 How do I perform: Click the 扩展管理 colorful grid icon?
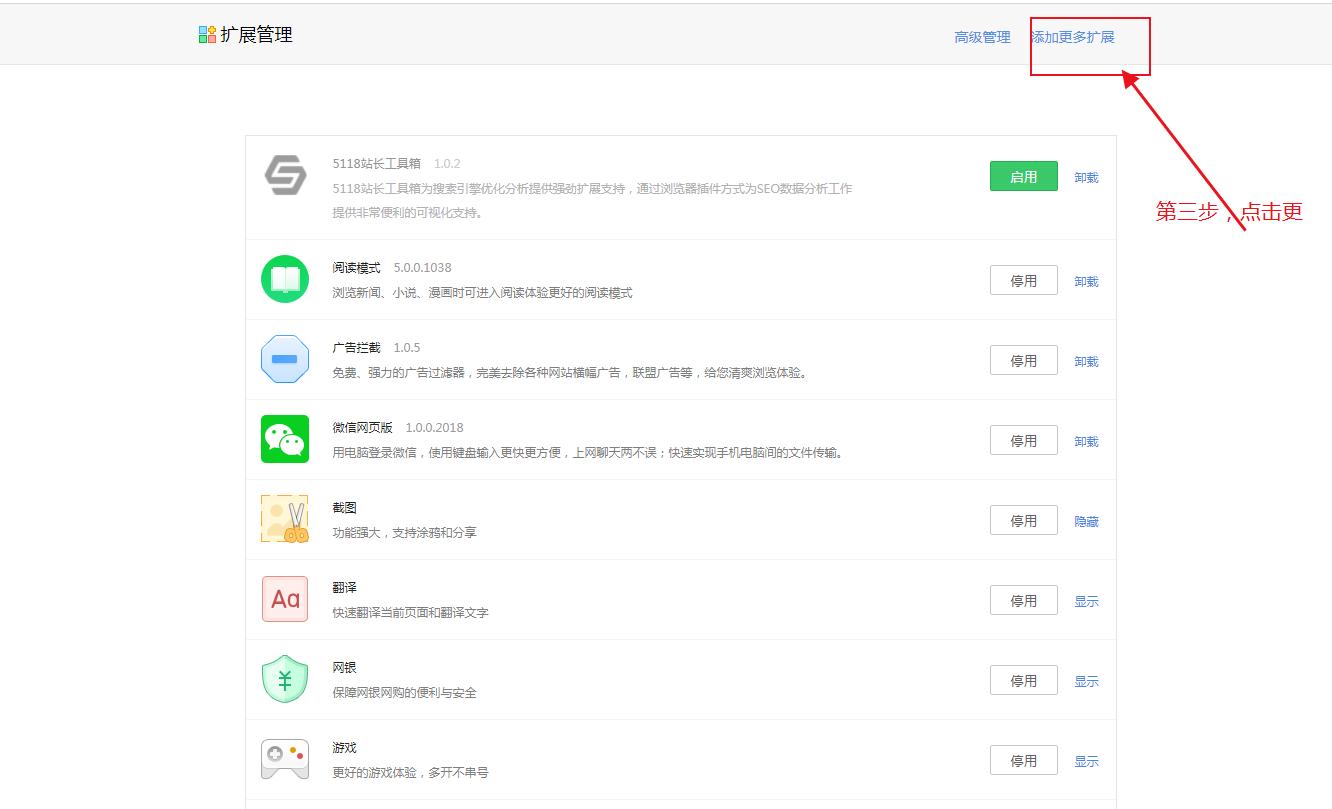tap(207, 35)
